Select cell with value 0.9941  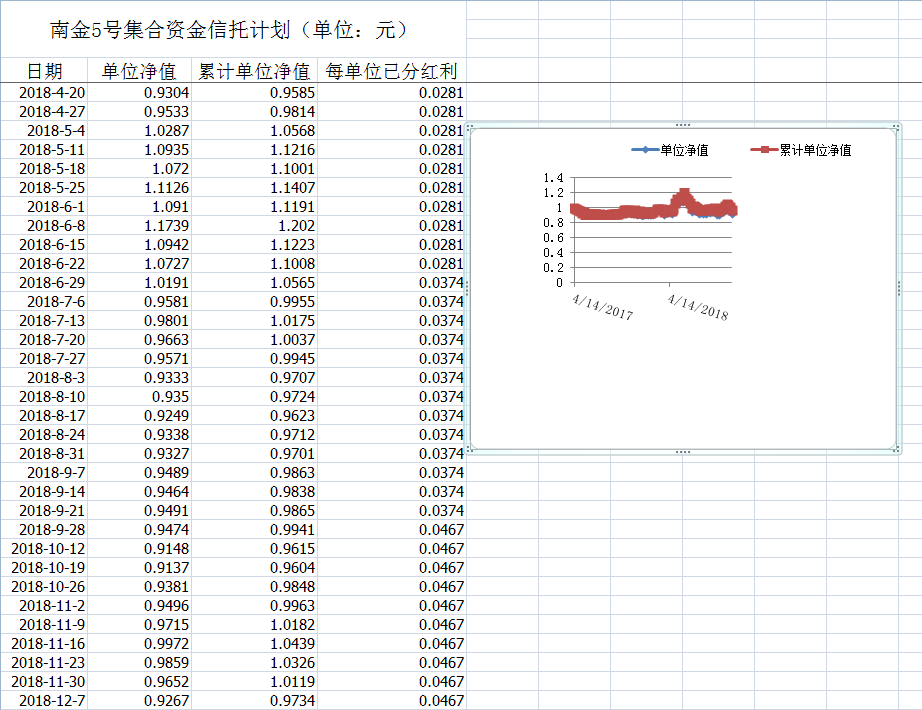(254, 529)
